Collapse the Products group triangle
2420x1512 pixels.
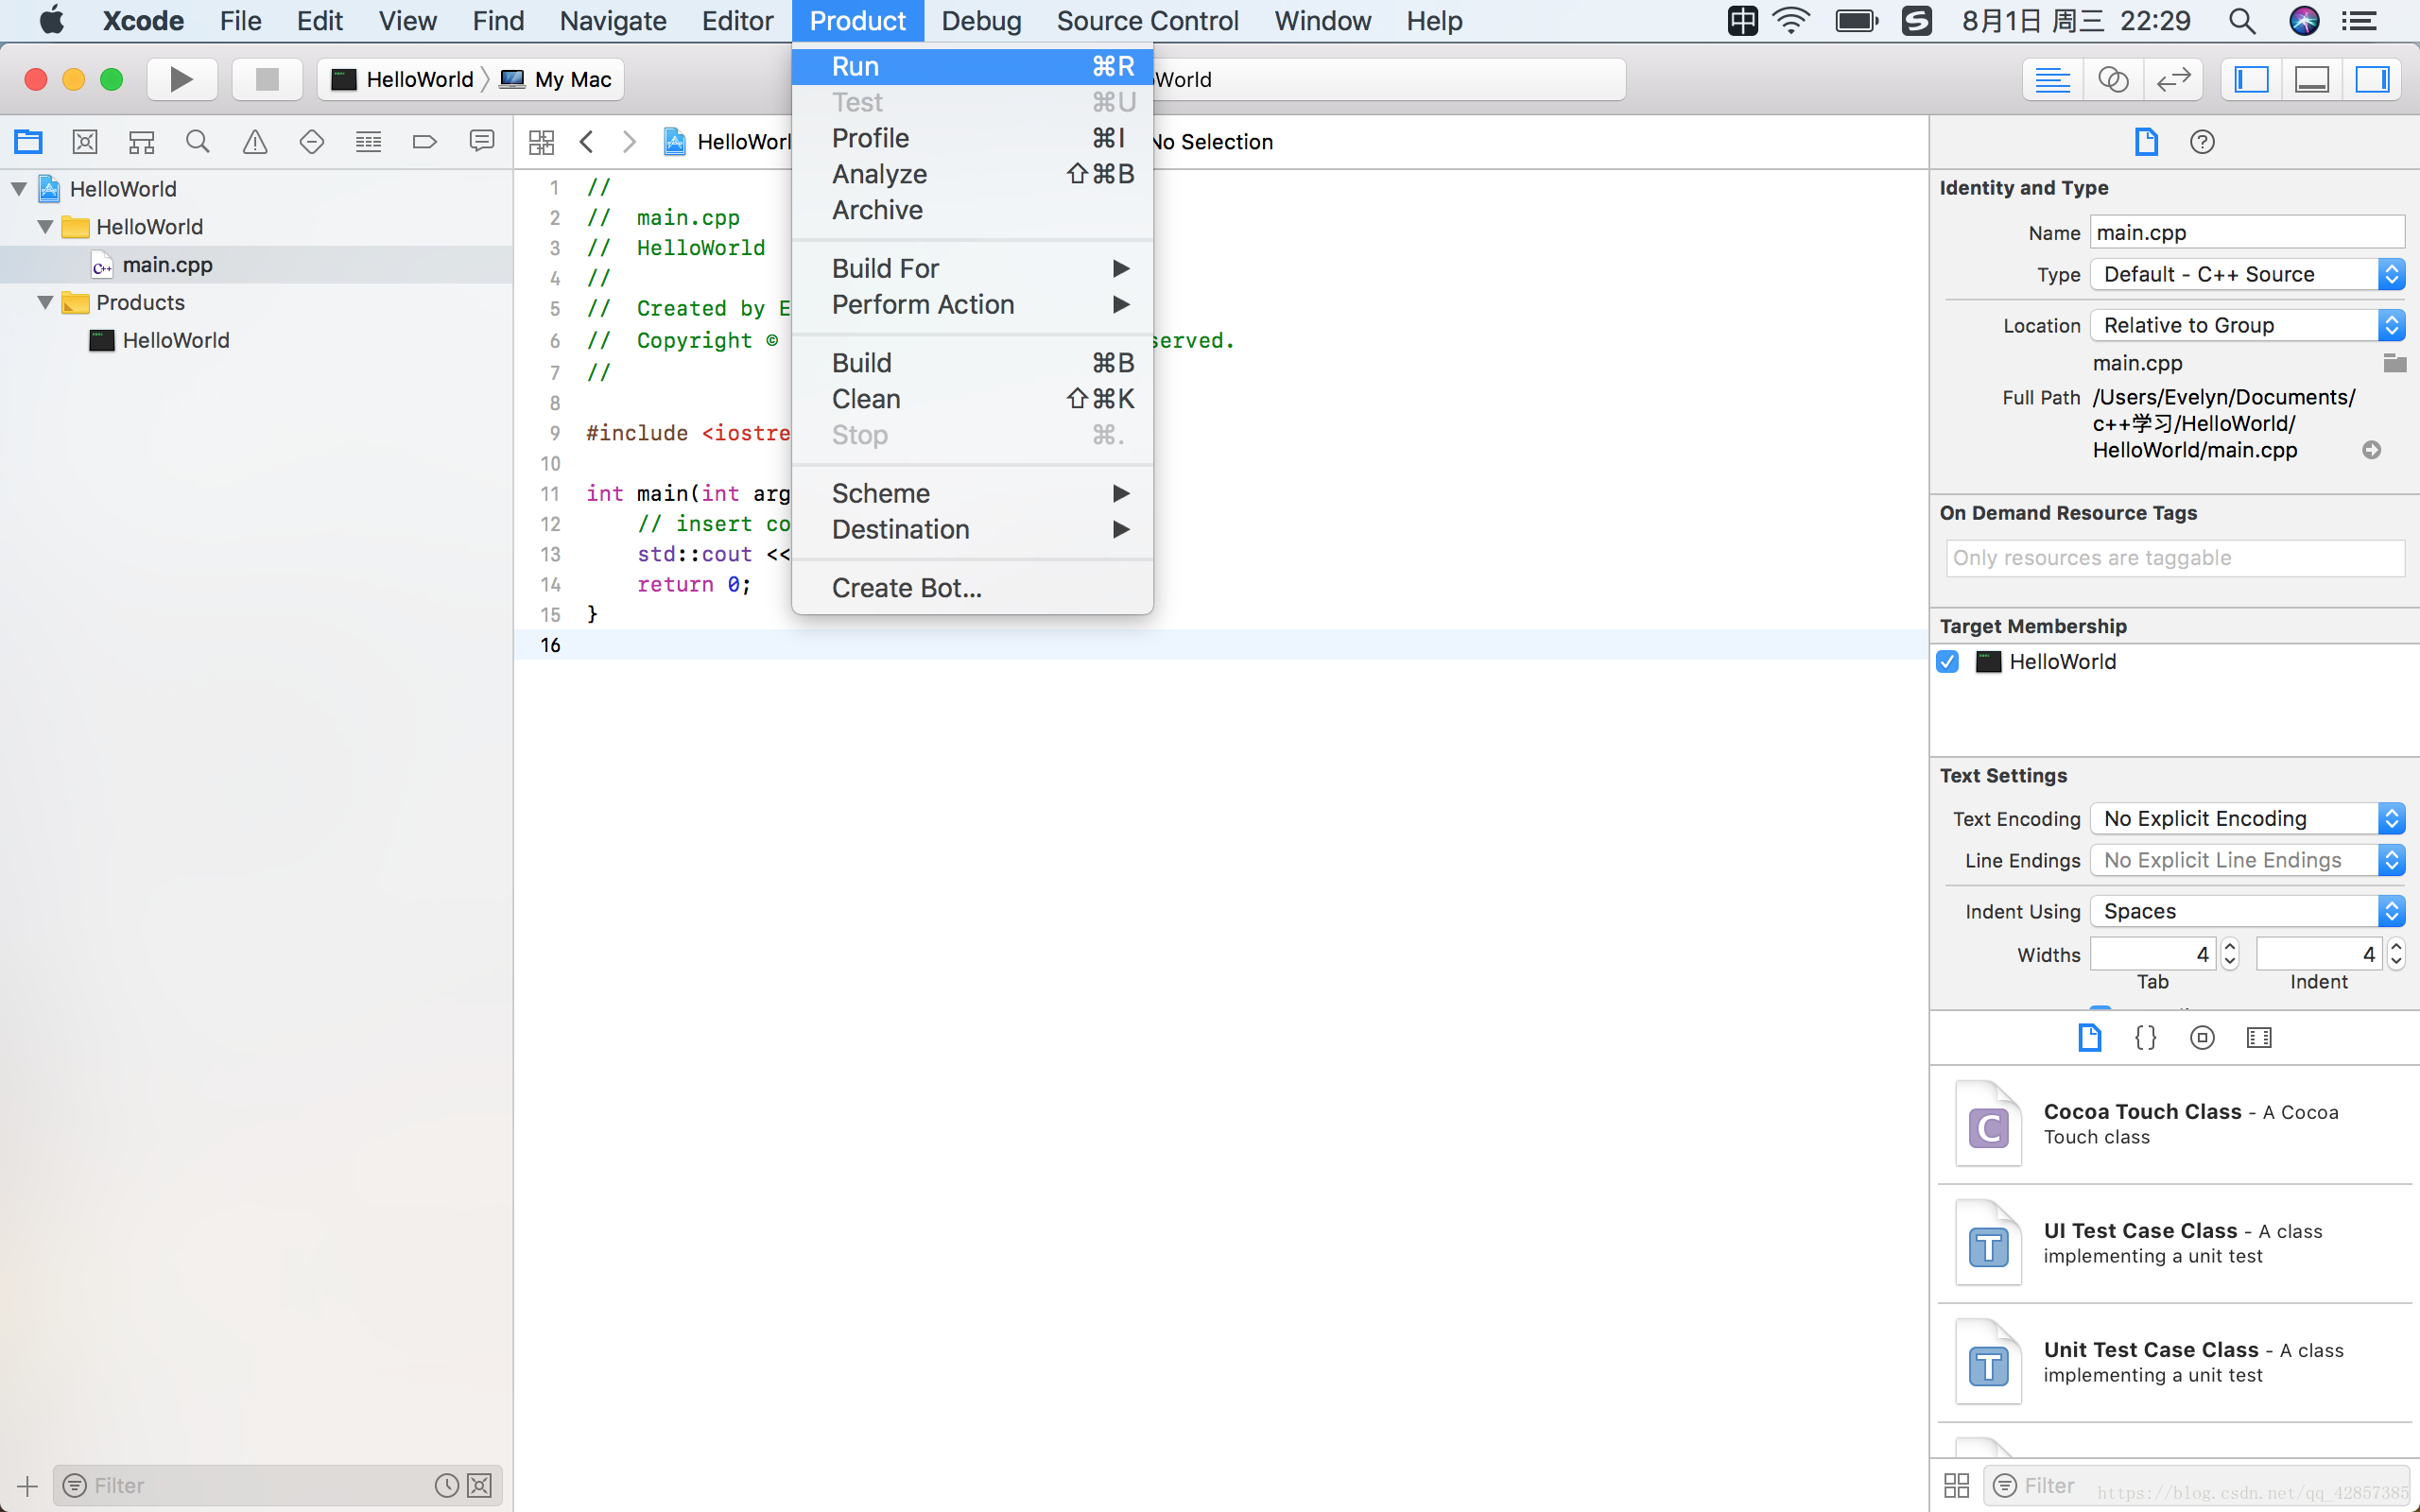click(x=45, y=302)
